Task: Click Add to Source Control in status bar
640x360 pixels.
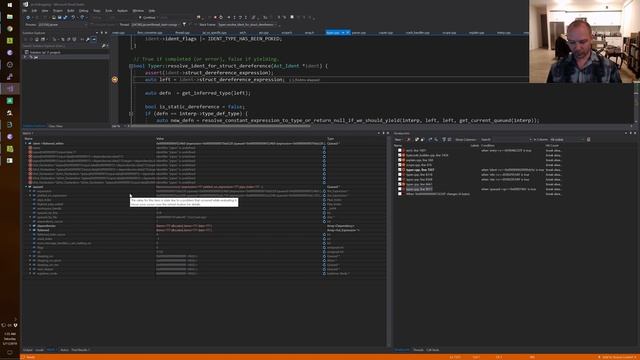Action: click(617, 357)
